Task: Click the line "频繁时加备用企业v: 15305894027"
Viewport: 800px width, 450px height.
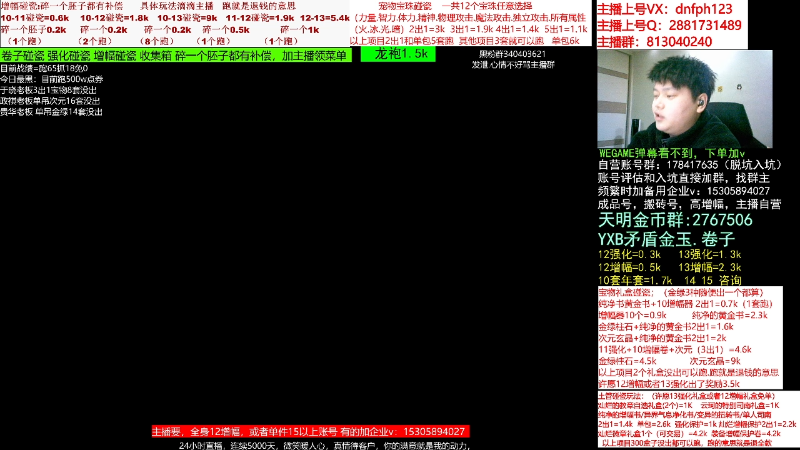Action: click(684, 191)
